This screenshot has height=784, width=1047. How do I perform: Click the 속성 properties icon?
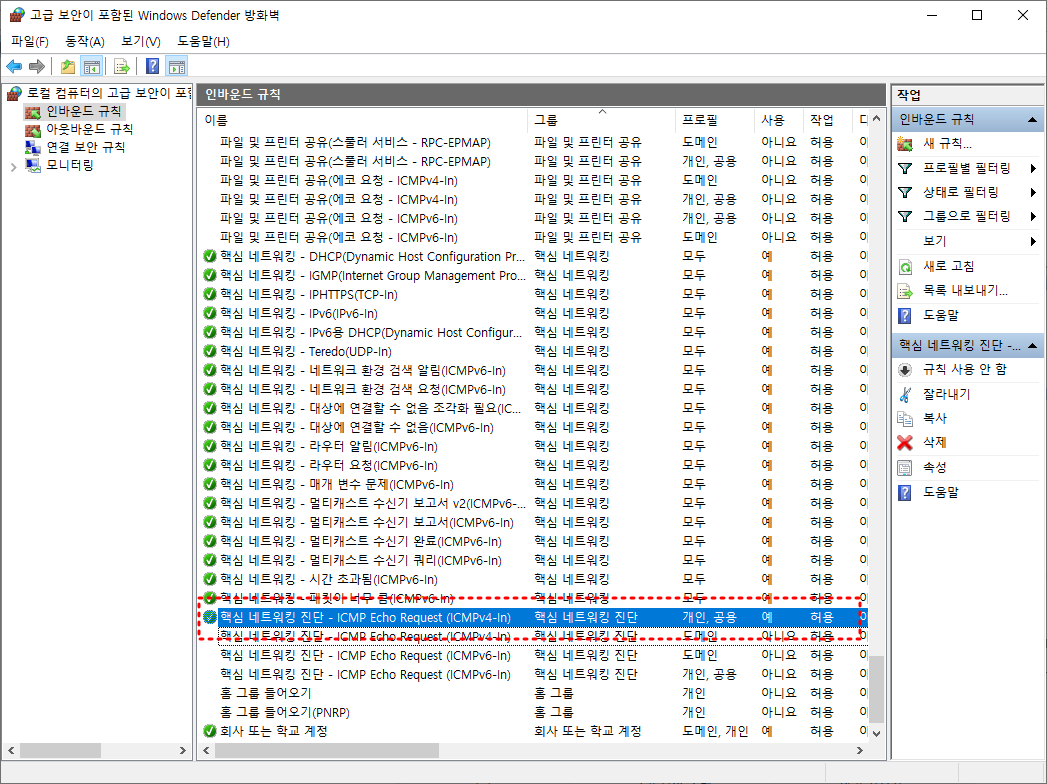click(905, 467)
